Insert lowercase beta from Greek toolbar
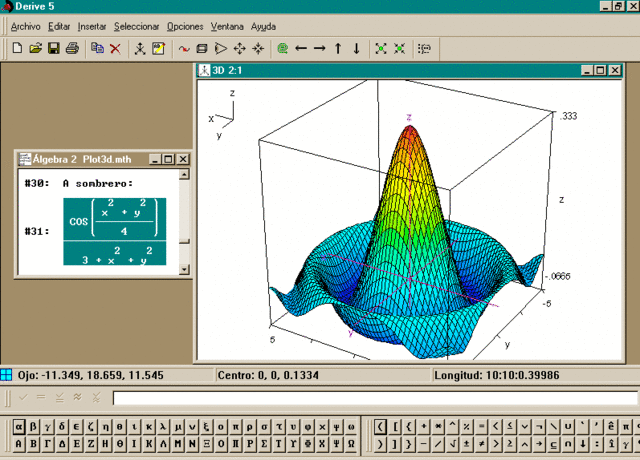The image size is (640, 460). pos(33,427)
